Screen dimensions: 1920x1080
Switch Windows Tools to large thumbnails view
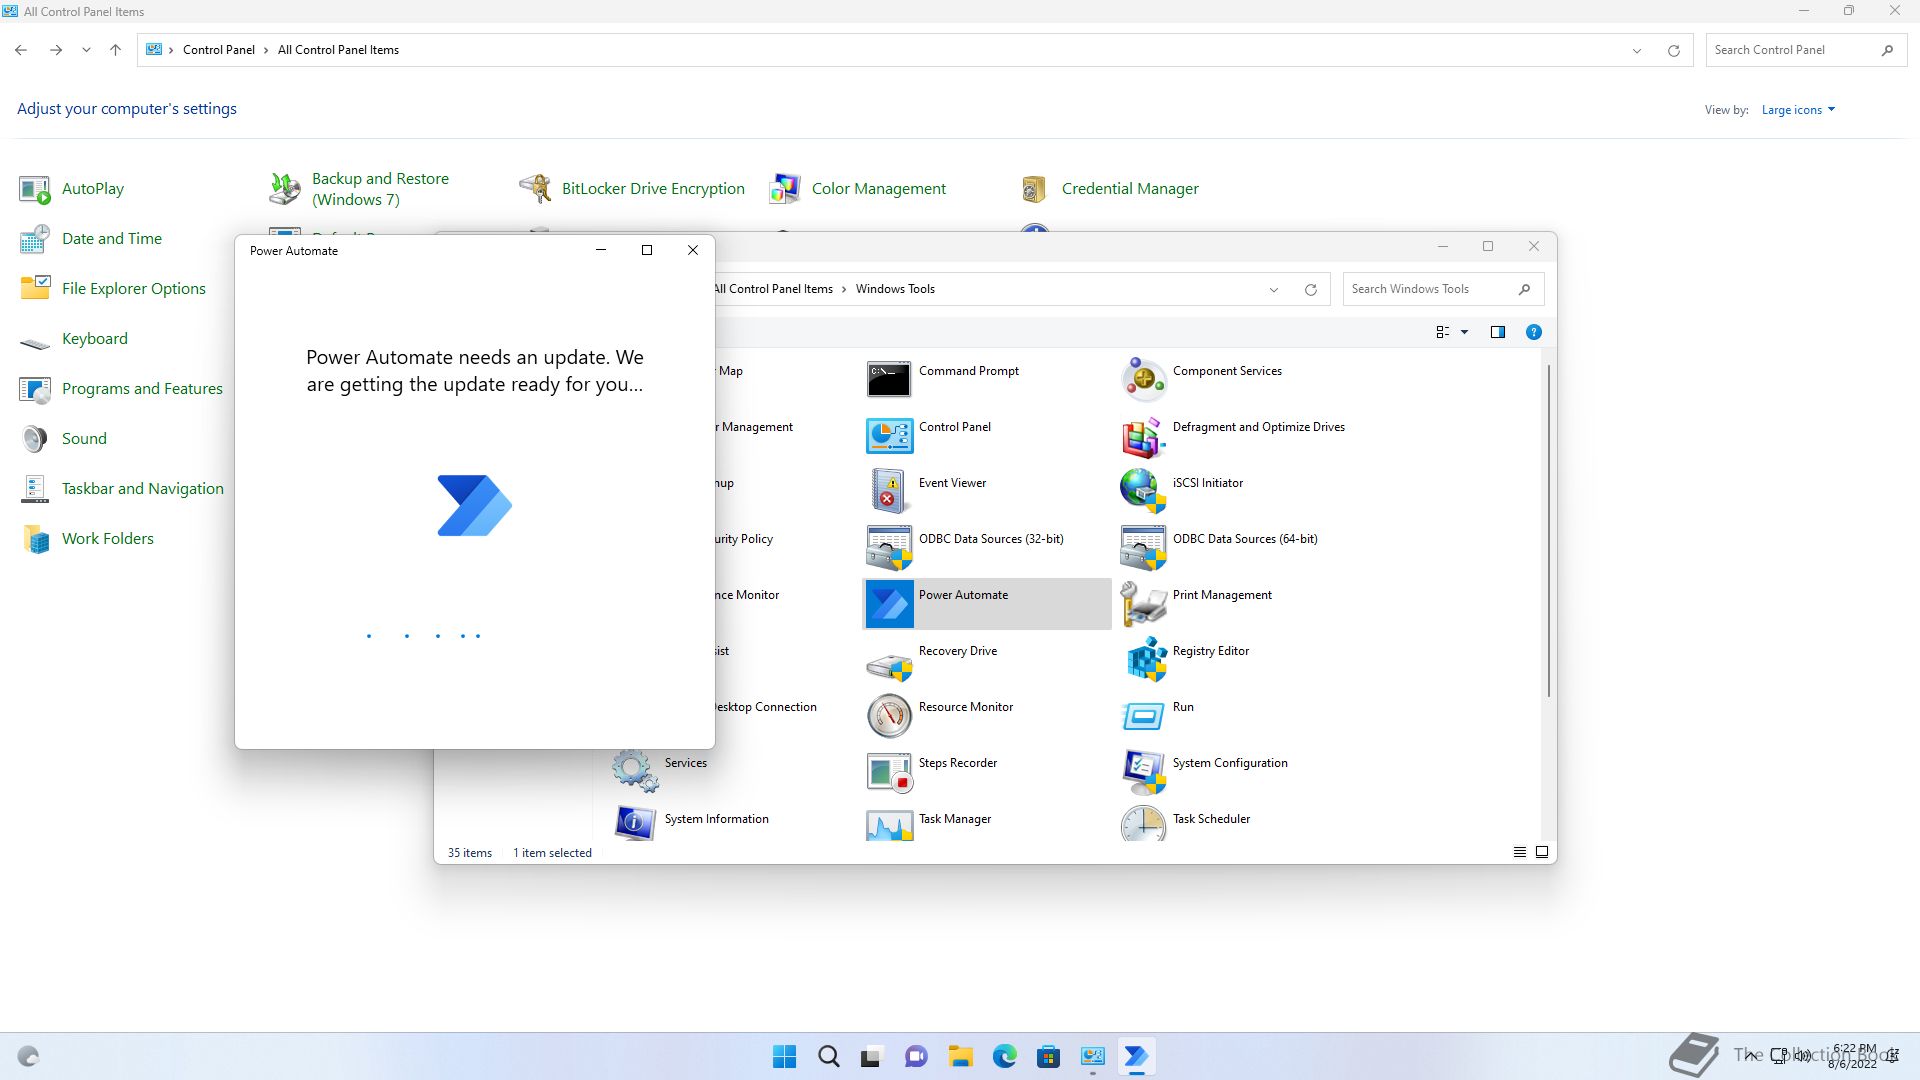point(1542,852)
